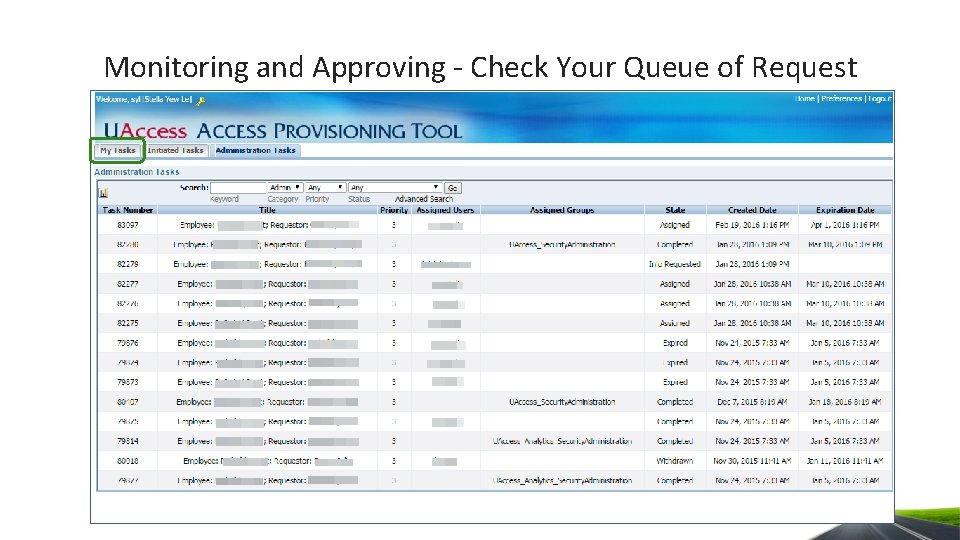The width and height of the screenshot is (960, 540).
Task: Sort by the Created Date column header
Action: (752, 210)
